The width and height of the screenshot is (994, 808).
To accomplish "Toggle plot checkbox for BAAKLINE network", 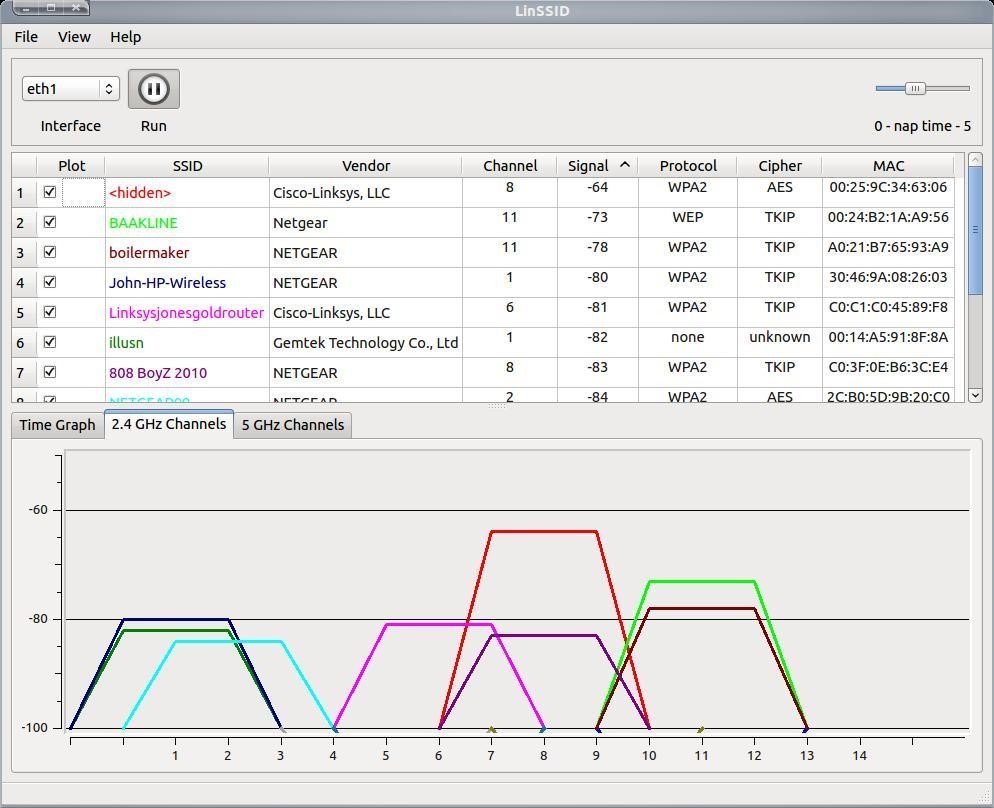I will pyautogui.click(x=50, y=222).
